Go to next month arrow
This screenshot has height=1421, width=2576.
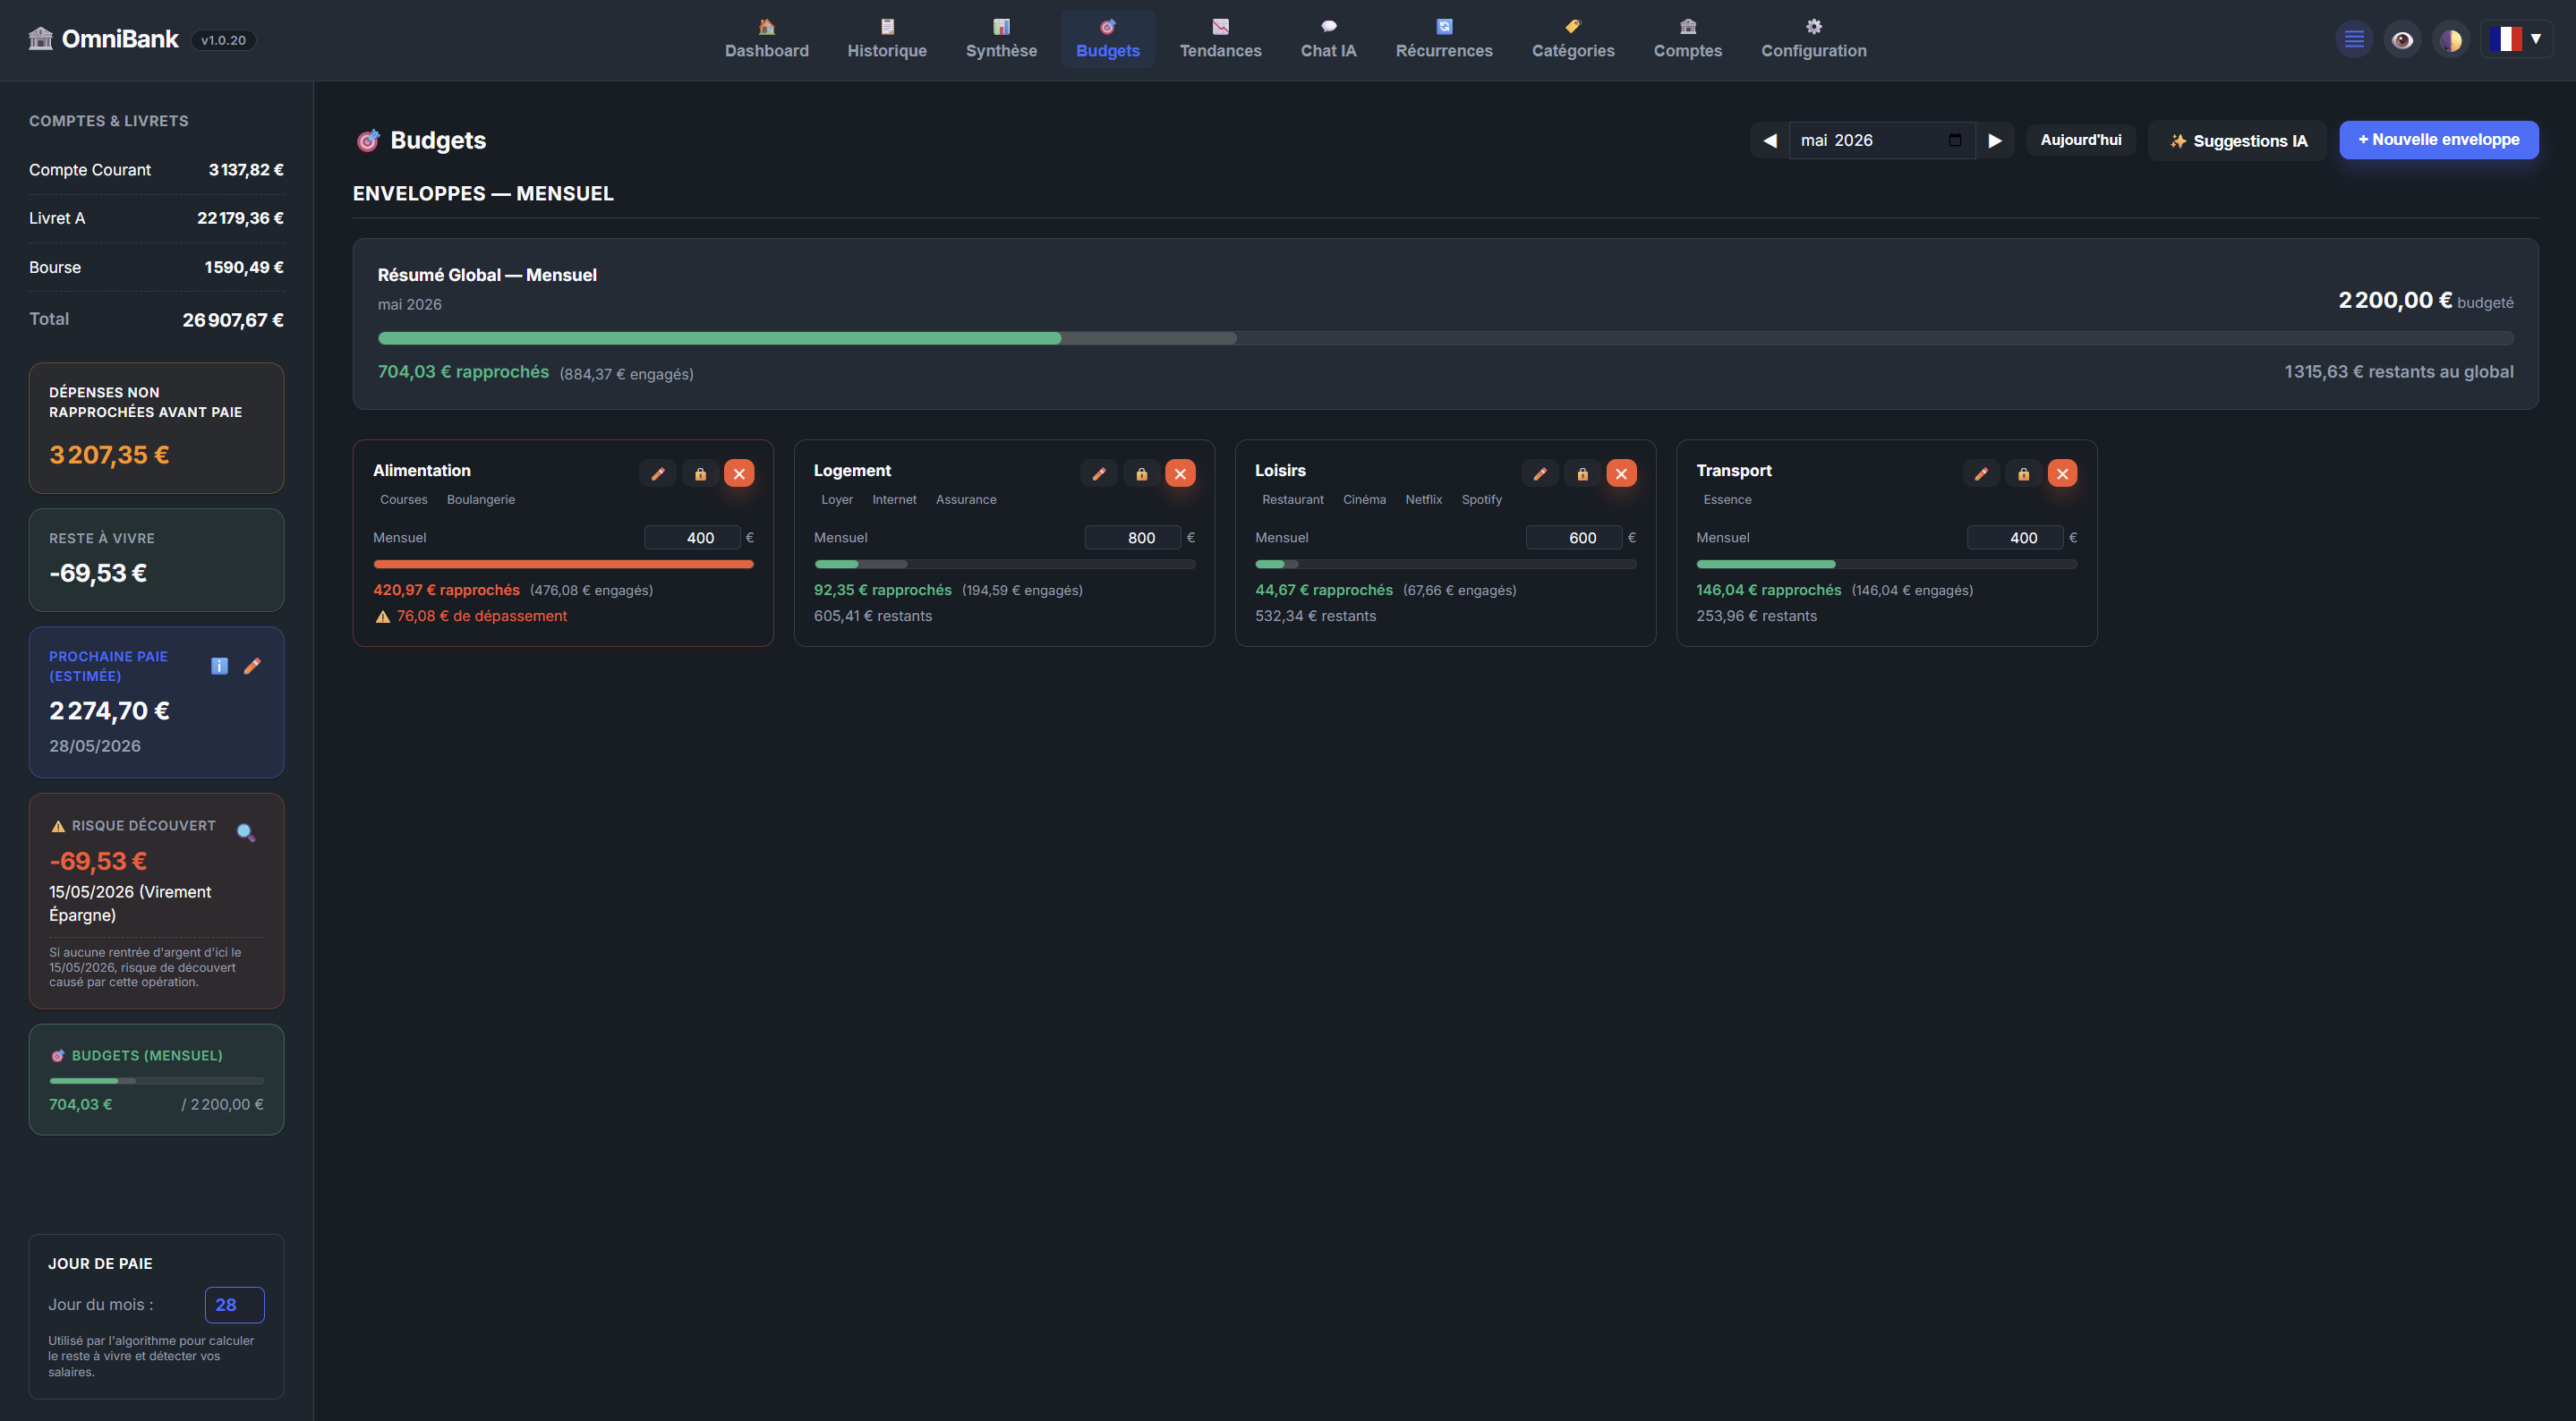click(x=1994, y=140)
